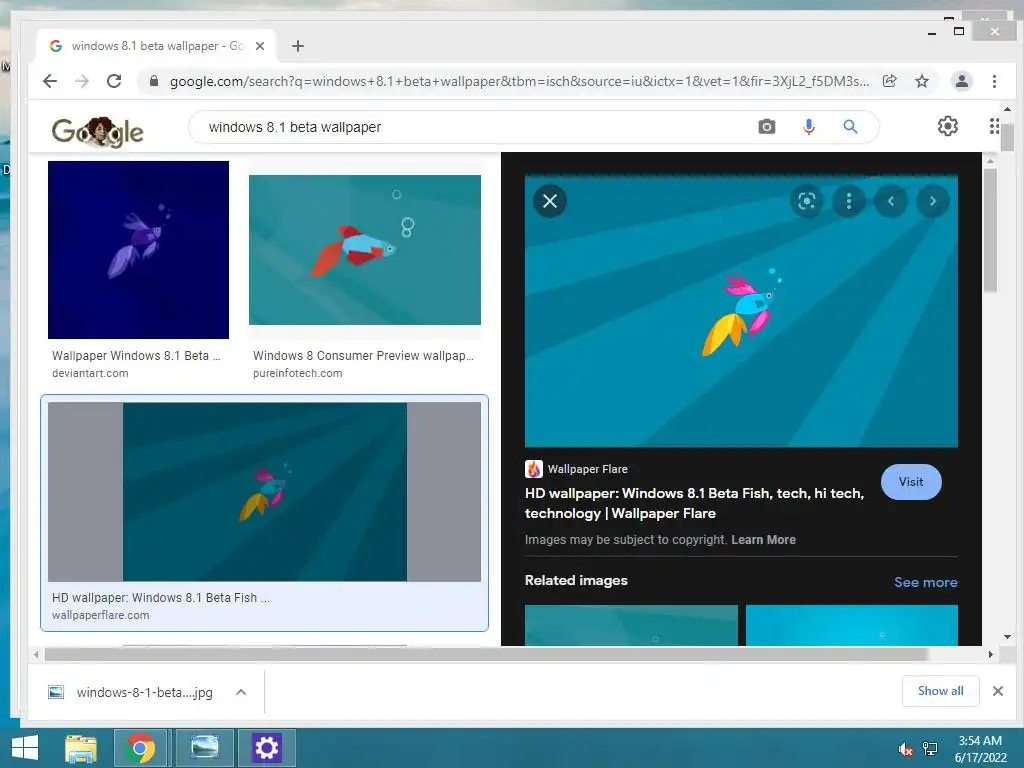The height and width of the screenshot is (768, 1024).
Task: Open the picture viewer taskbar app
Action: (204, 748)
